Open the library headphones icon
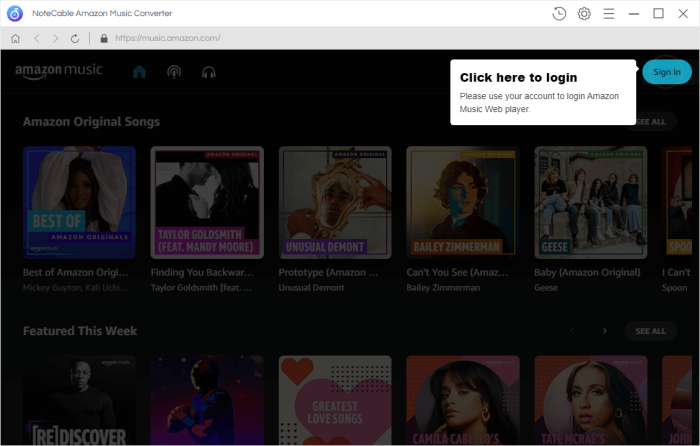700x446 pixels. pyautogui.click(x=208, y=72)
